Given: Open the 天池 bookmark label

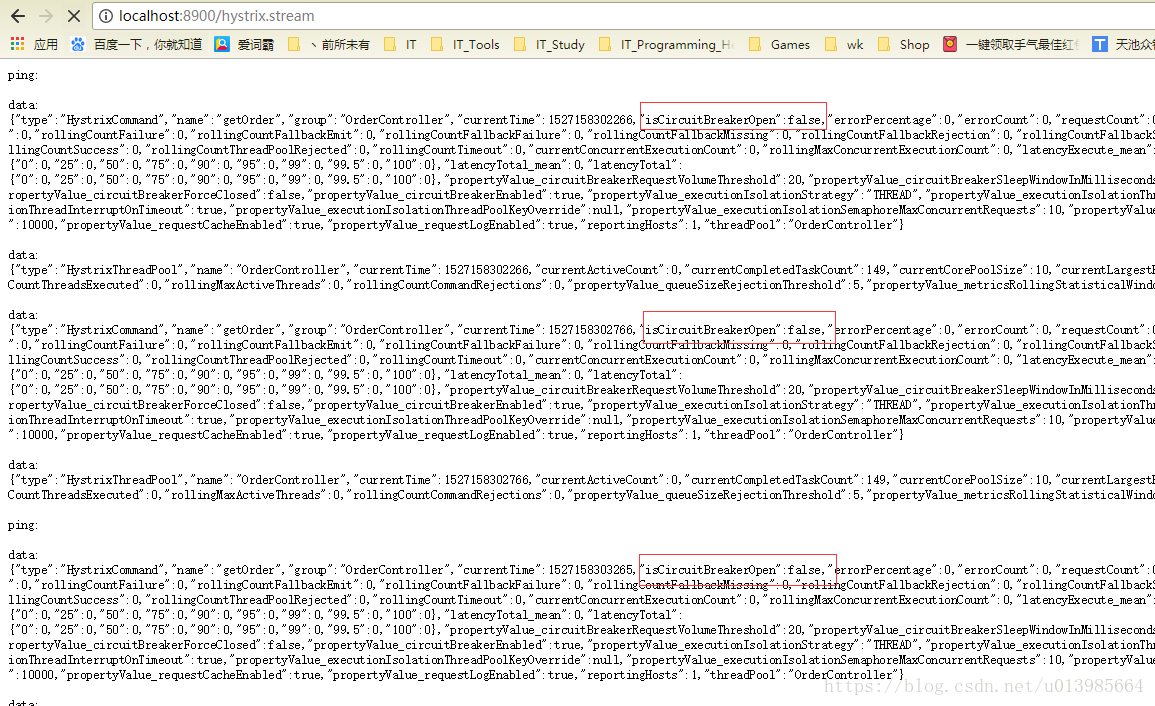Looking at the screenshot, I should [1135, 44].
